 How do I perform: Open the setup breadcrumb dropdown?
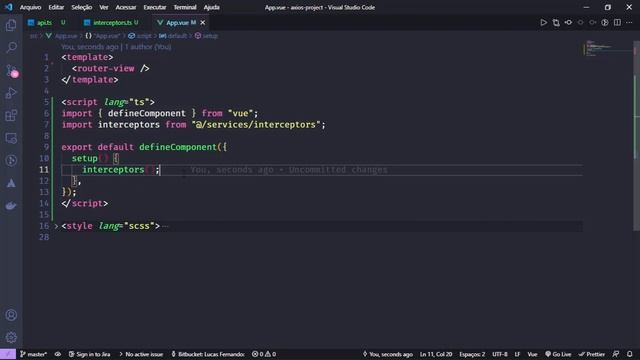206,36
